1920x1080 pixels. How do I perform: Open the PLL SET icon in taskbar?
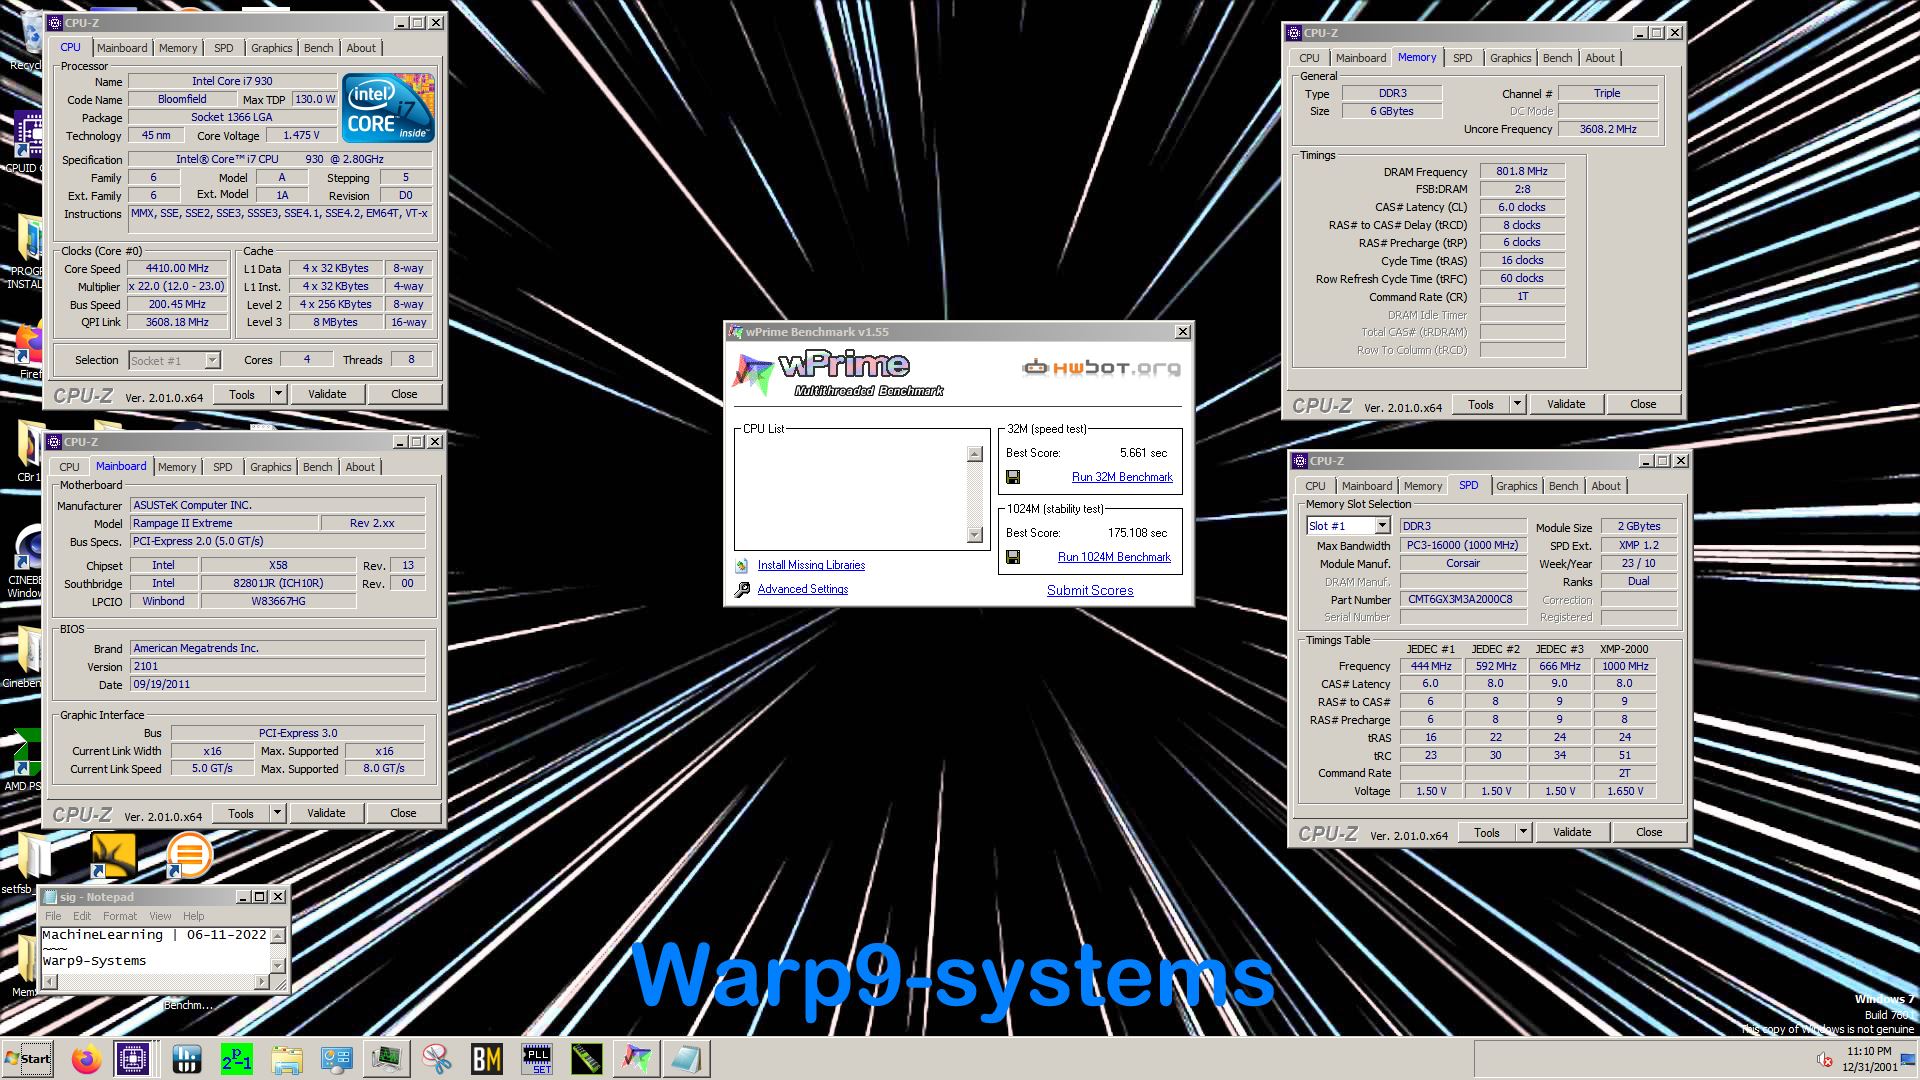[537, 1059]
